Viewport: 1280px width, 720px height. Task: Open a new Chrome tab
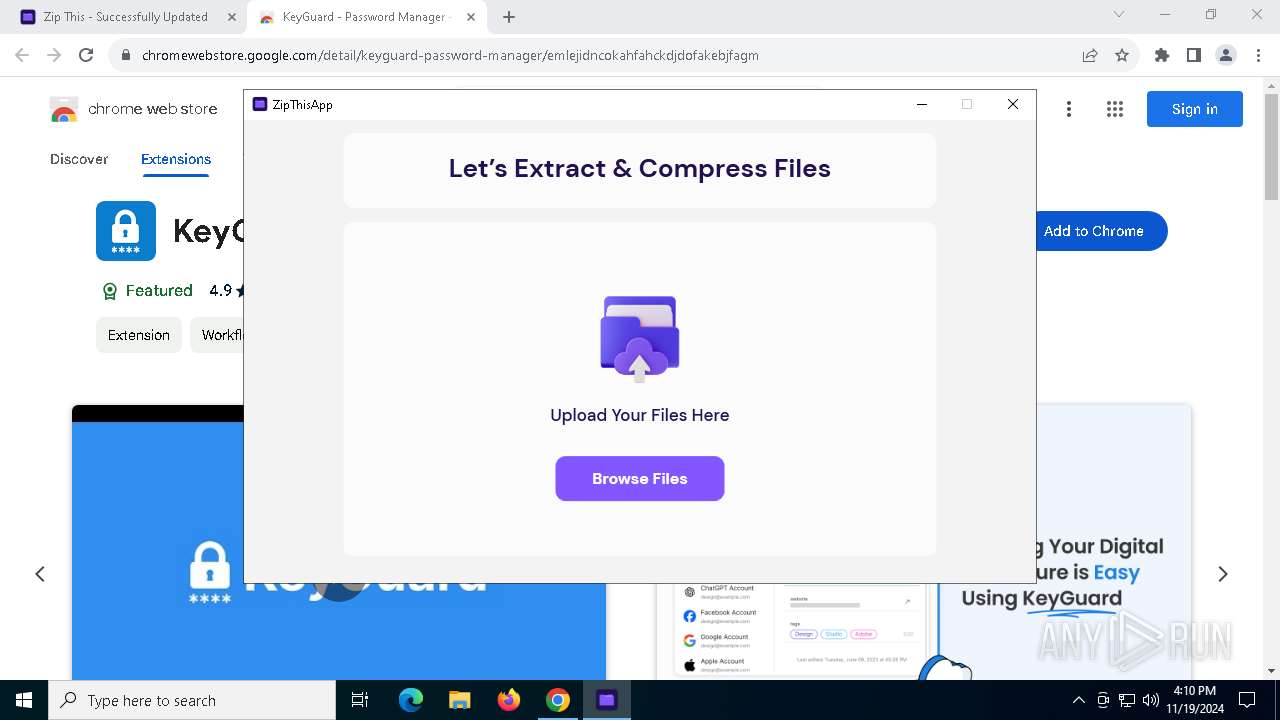point(509,17)
